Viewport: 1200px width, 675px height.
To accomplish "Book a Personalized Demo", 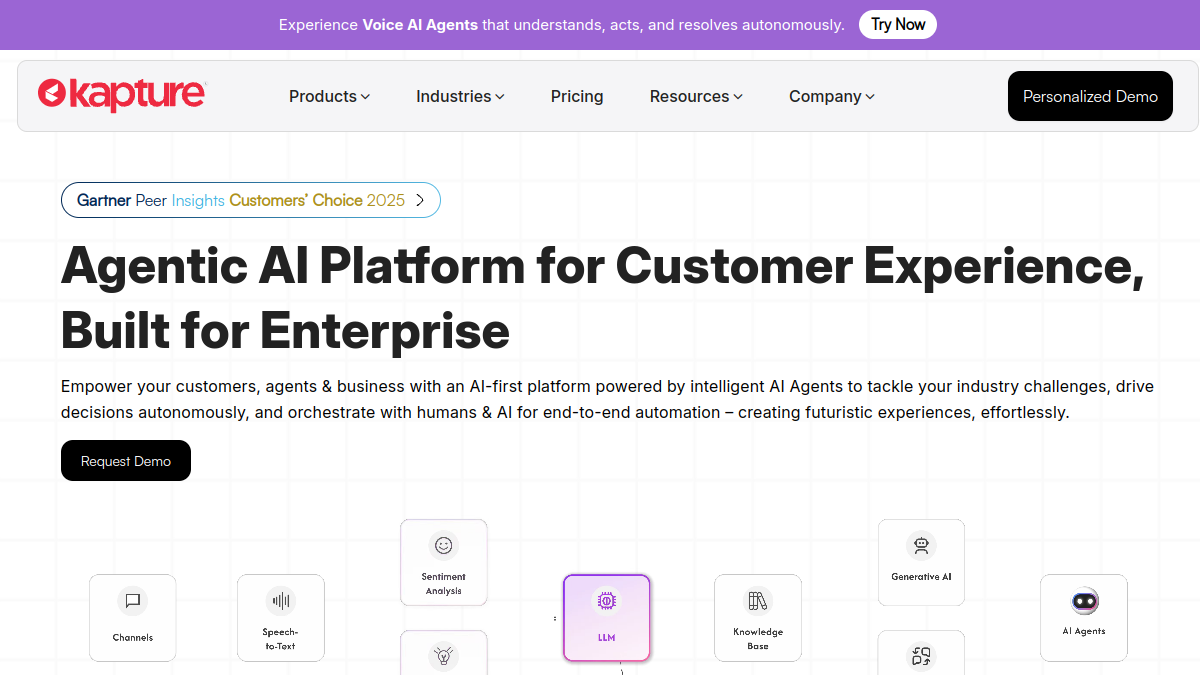I will coord(1090,96).
